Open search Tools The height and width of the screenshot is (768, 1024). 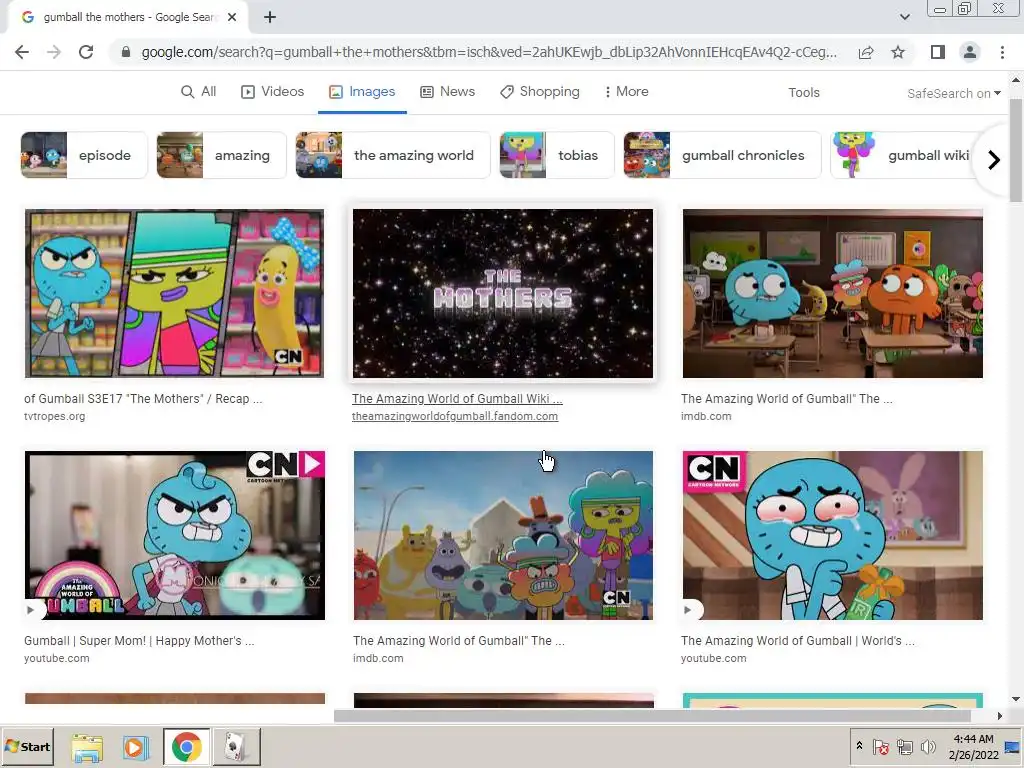pyautogui.click(x=804, y=93)
